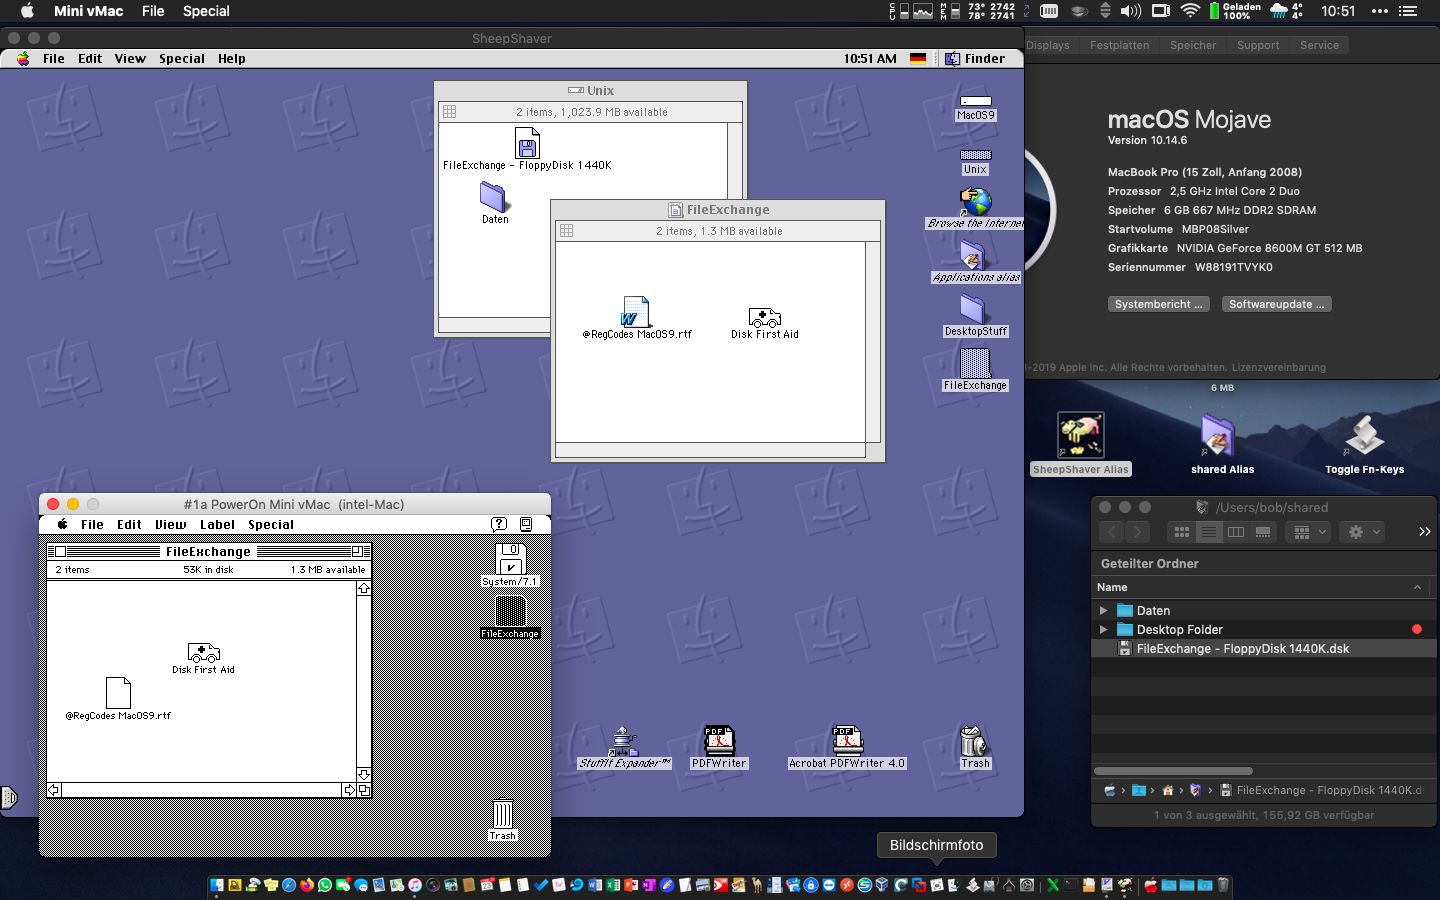1440x900 pixels.
Task: Click the Systembericht button
Action: click(1159, 304)
